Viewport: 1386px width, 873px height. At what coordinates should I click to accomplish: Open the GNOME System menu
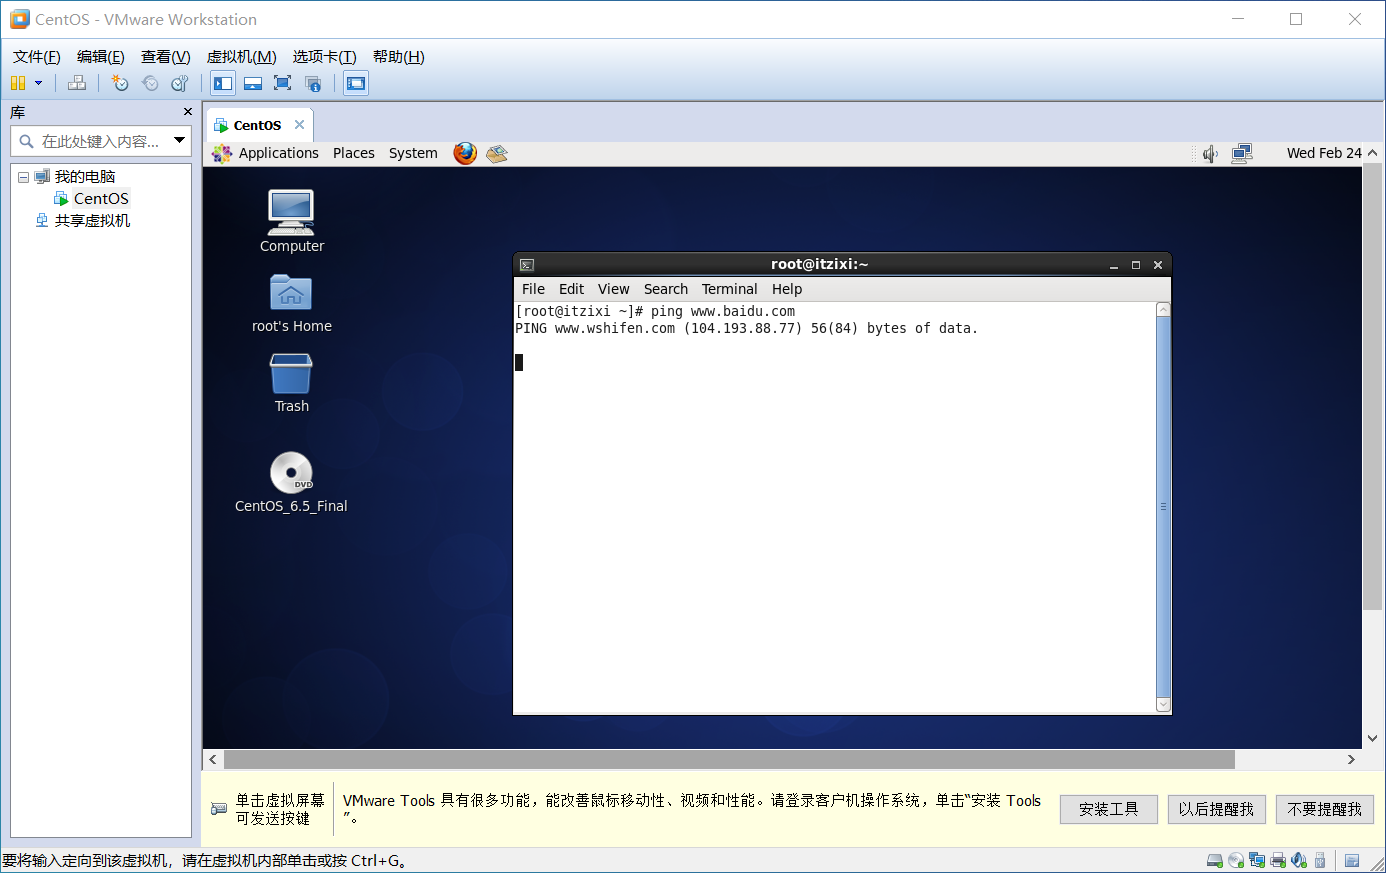(x=413, y=153)
